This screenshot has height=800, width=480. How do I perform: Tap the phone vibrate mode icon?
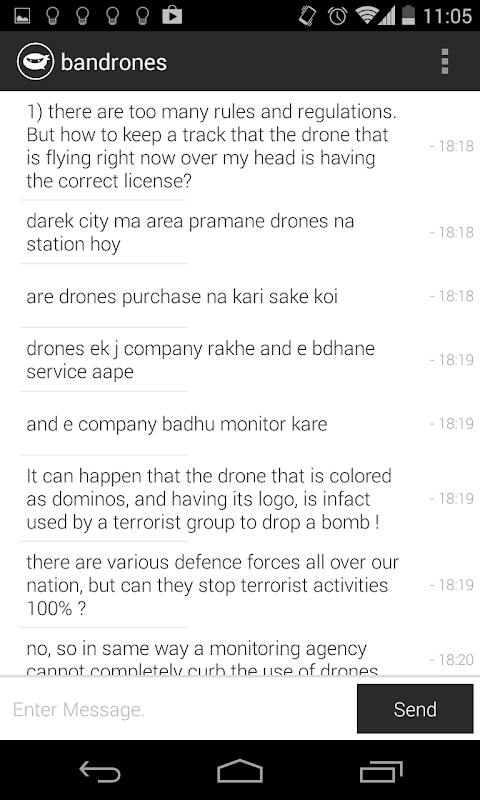[x=307, y=16]
